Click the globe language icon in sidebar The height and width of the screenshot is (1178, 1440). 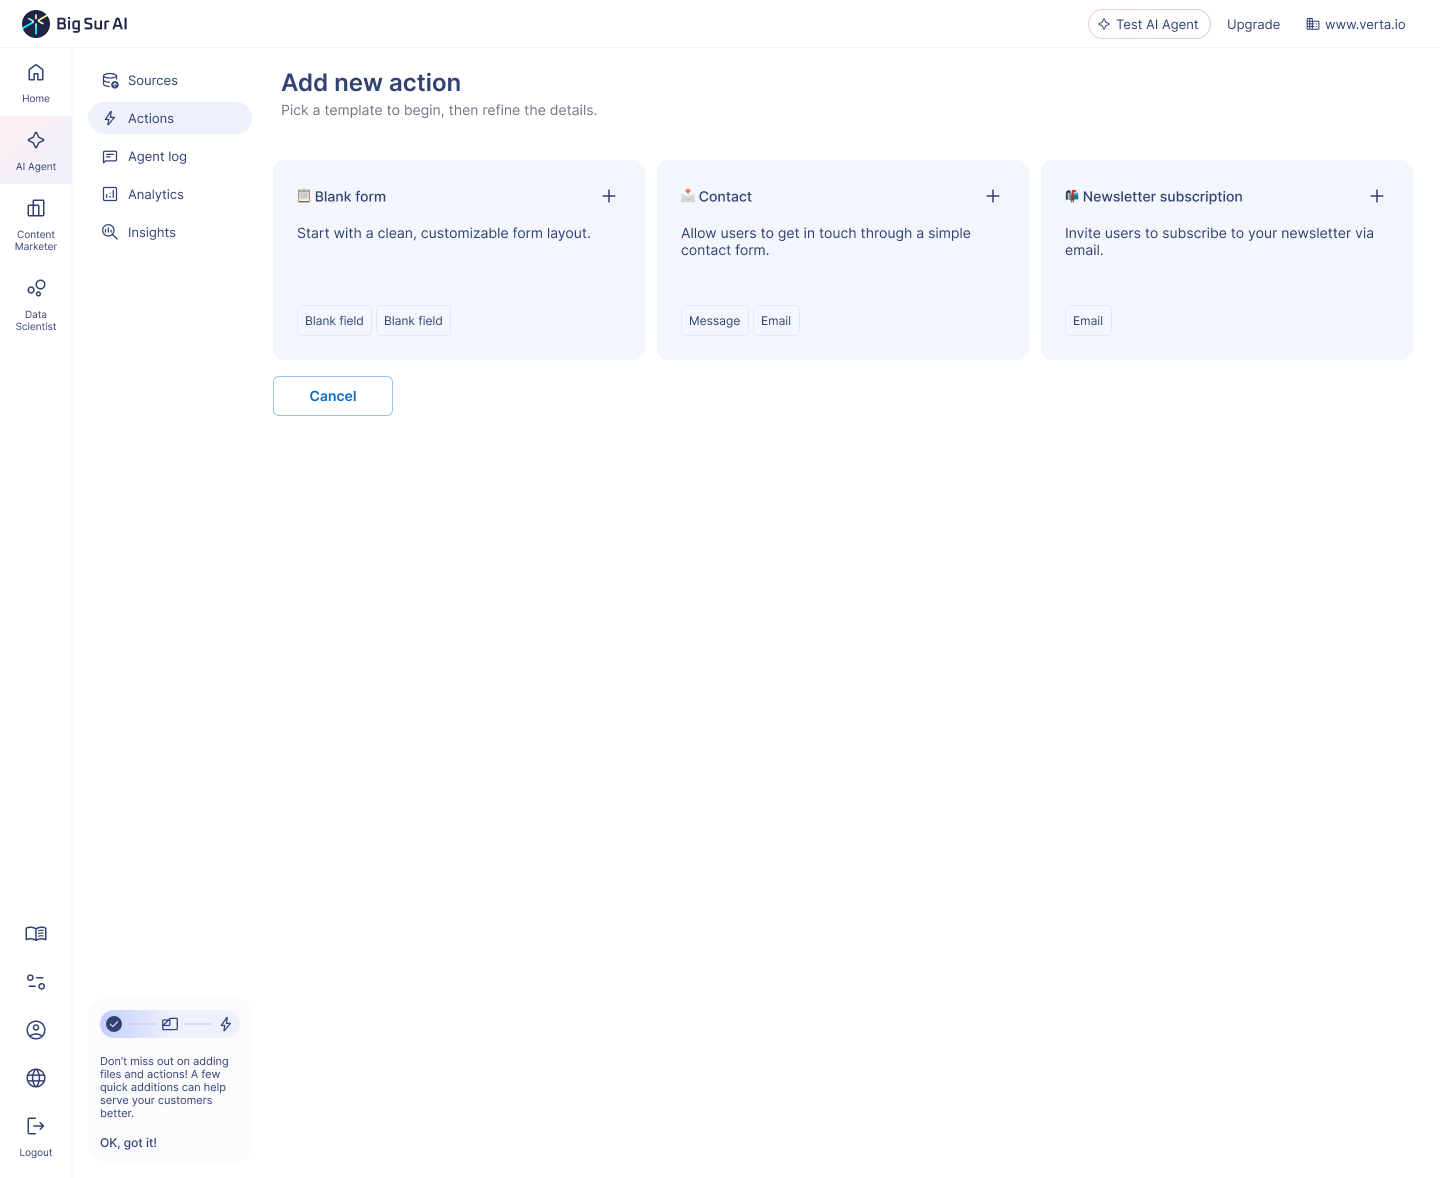tap(36, 1078)
